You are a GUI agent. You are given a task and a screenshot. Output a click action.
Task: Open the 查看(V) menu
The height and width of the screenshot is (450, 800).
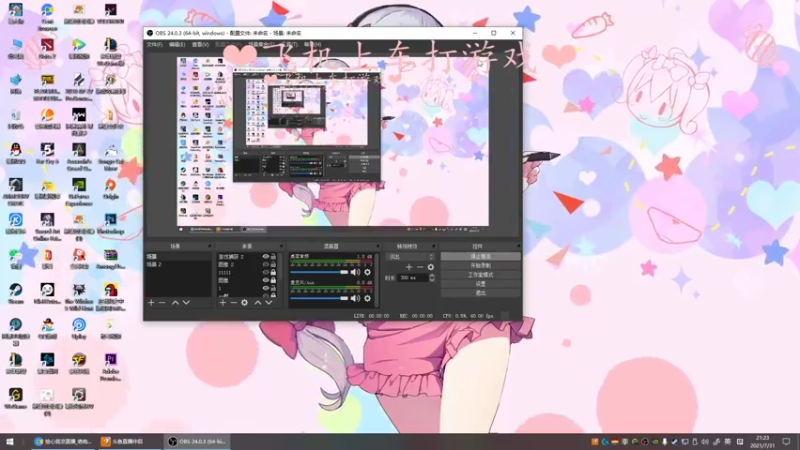click(200, 45)
